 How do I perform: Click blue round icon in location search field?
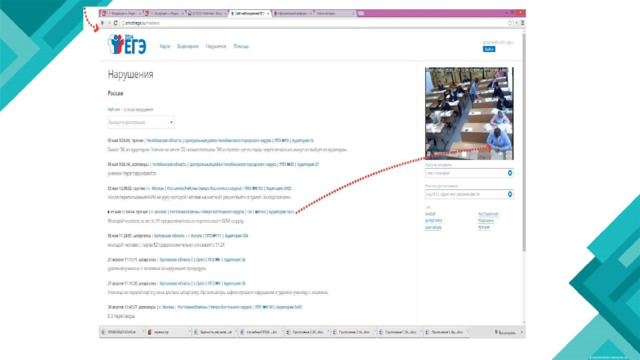pyautogui.click(x=510, y=194)
